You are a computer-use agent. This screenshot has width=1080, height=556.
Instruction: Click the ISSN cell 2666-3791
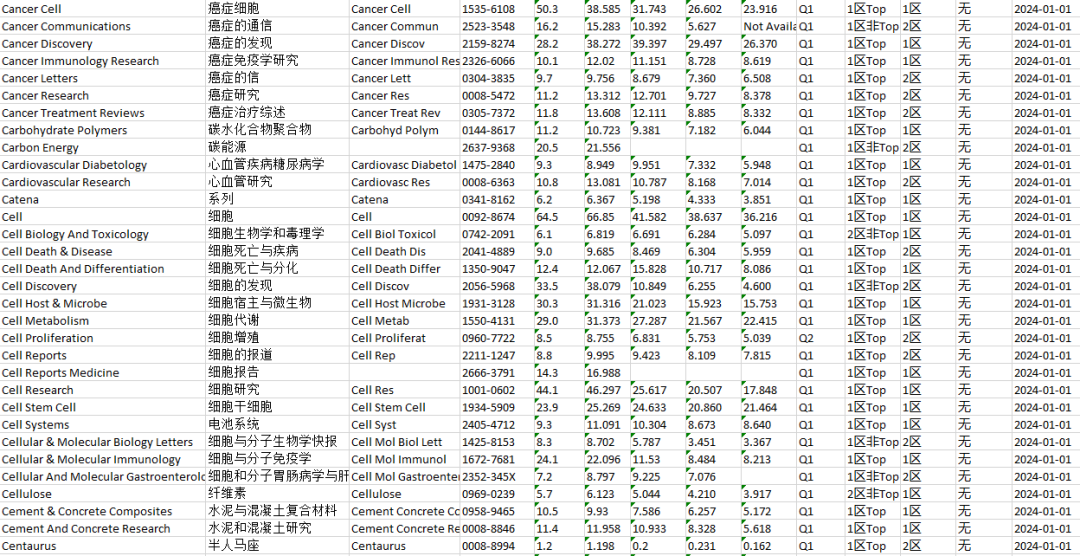click(x=488, y=373)
